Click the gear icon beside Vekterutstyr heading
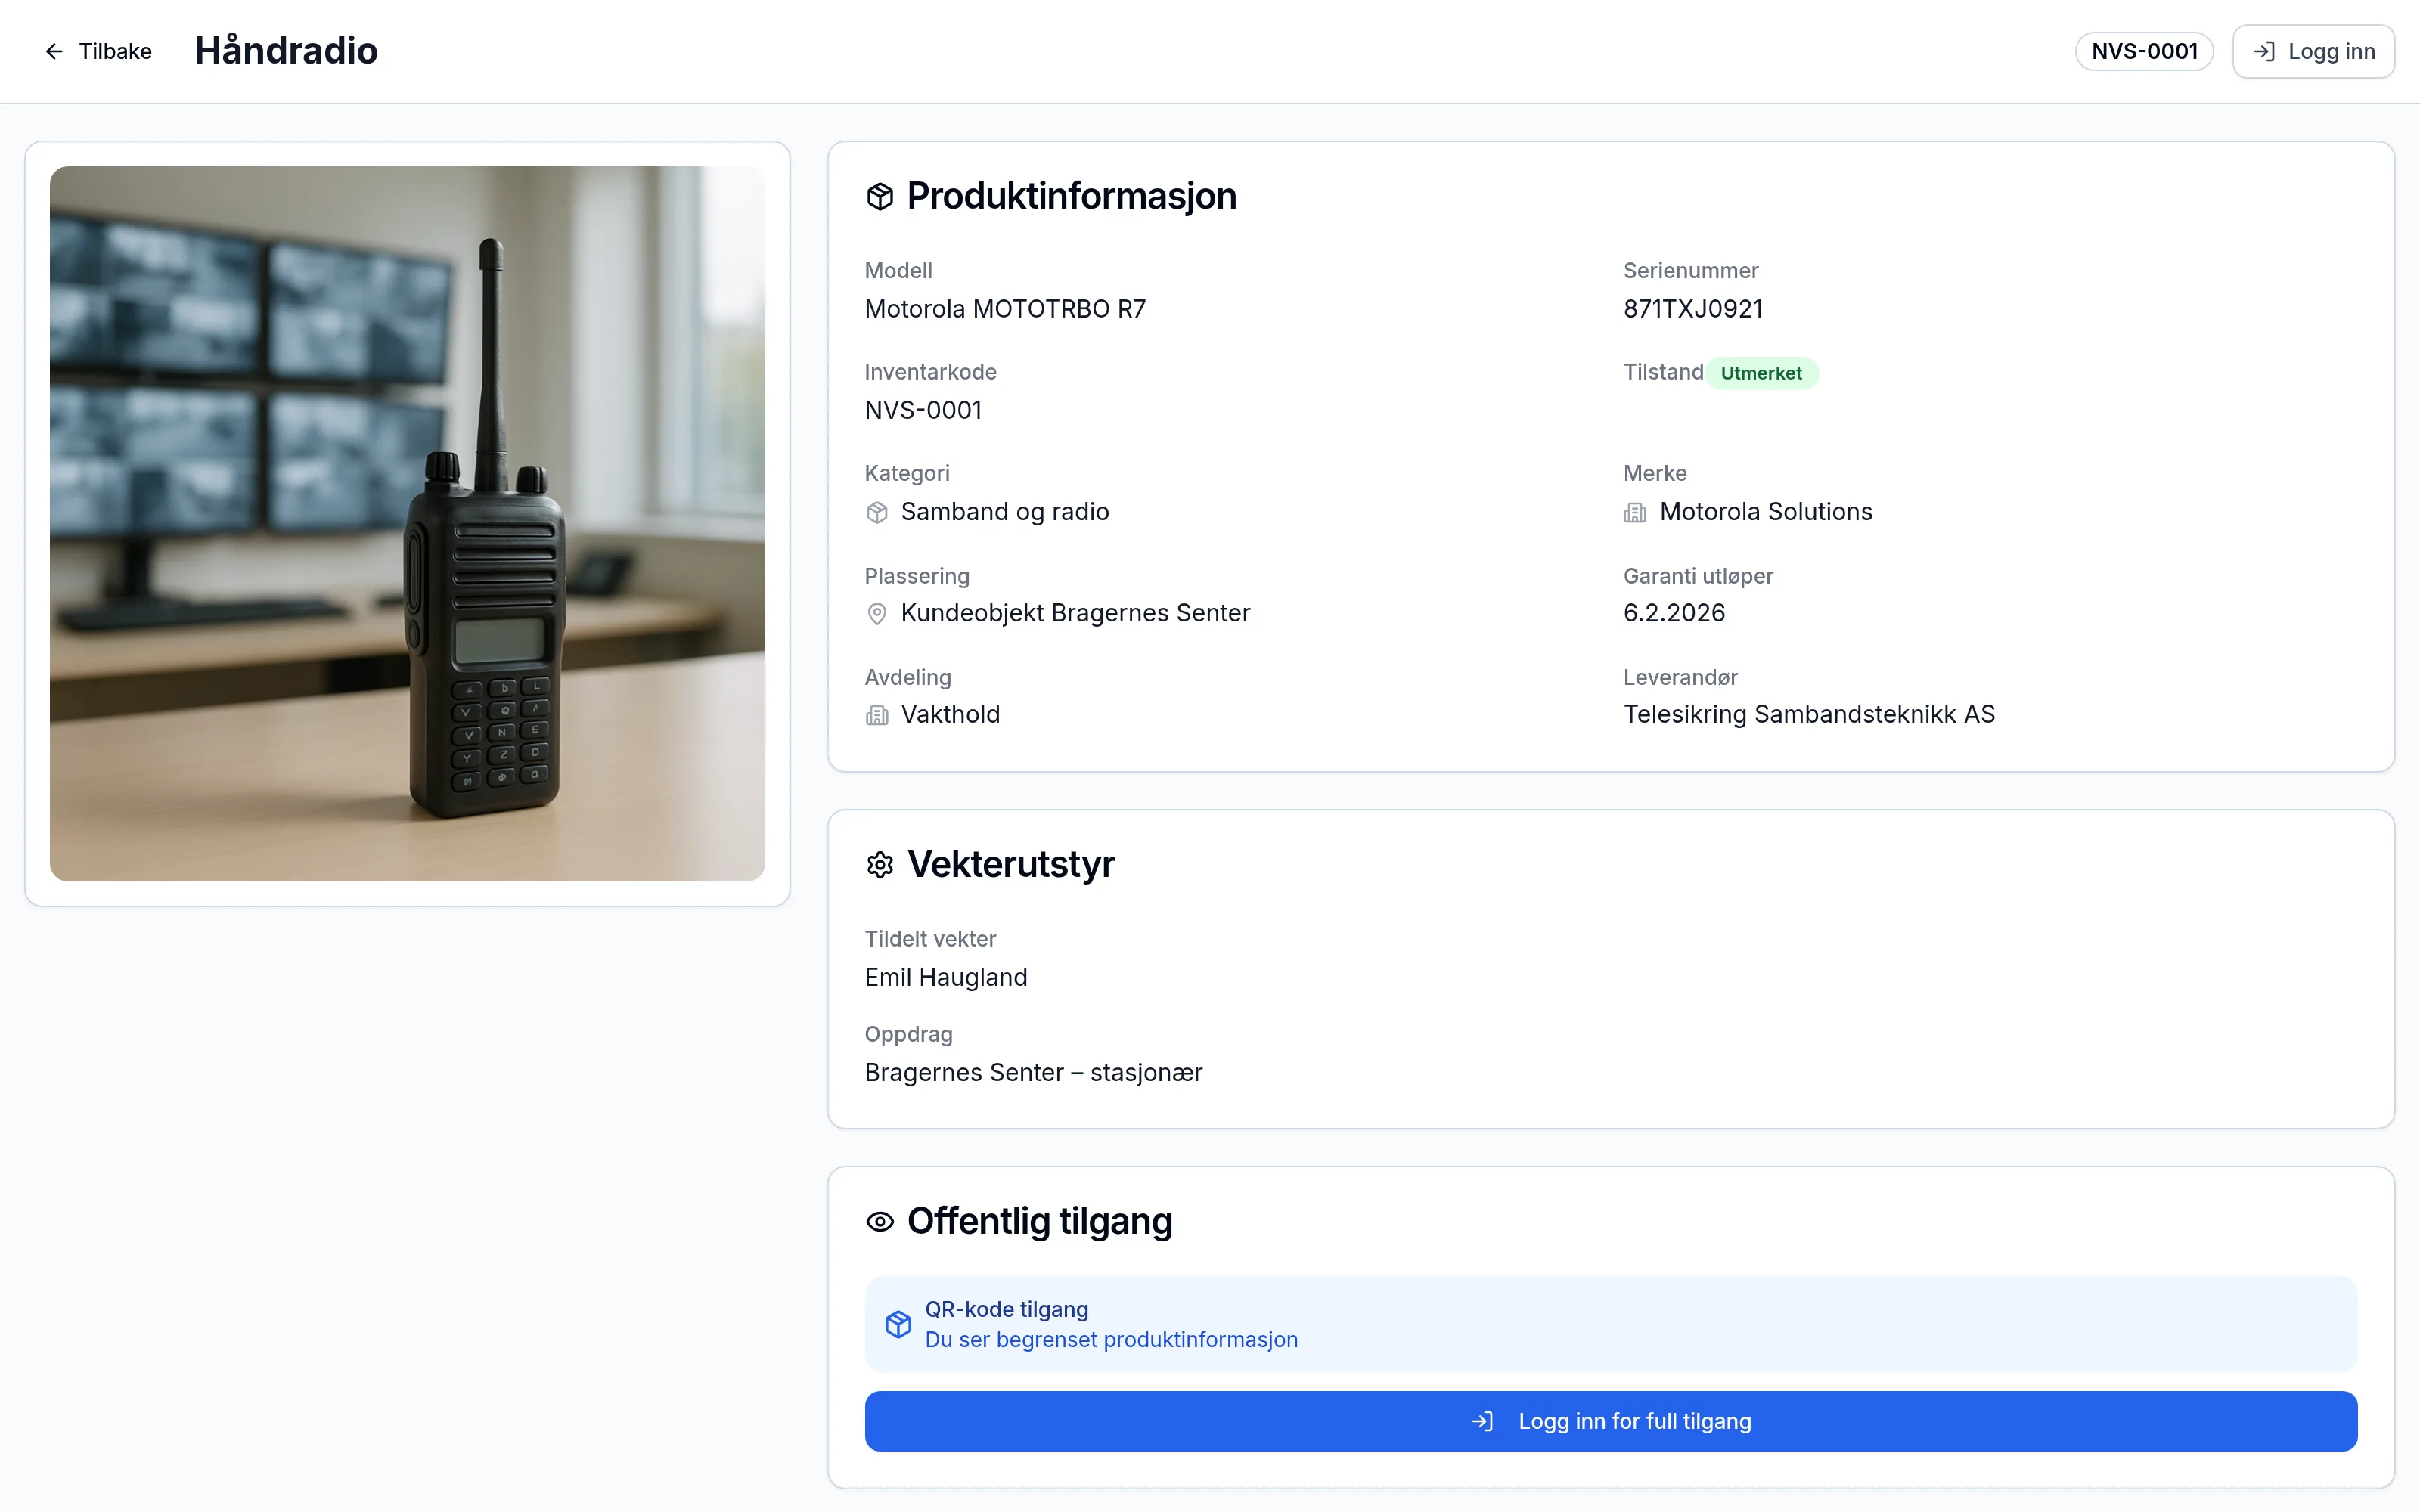Screen dimensions: 2420x1512 click(x=880, y=864)
